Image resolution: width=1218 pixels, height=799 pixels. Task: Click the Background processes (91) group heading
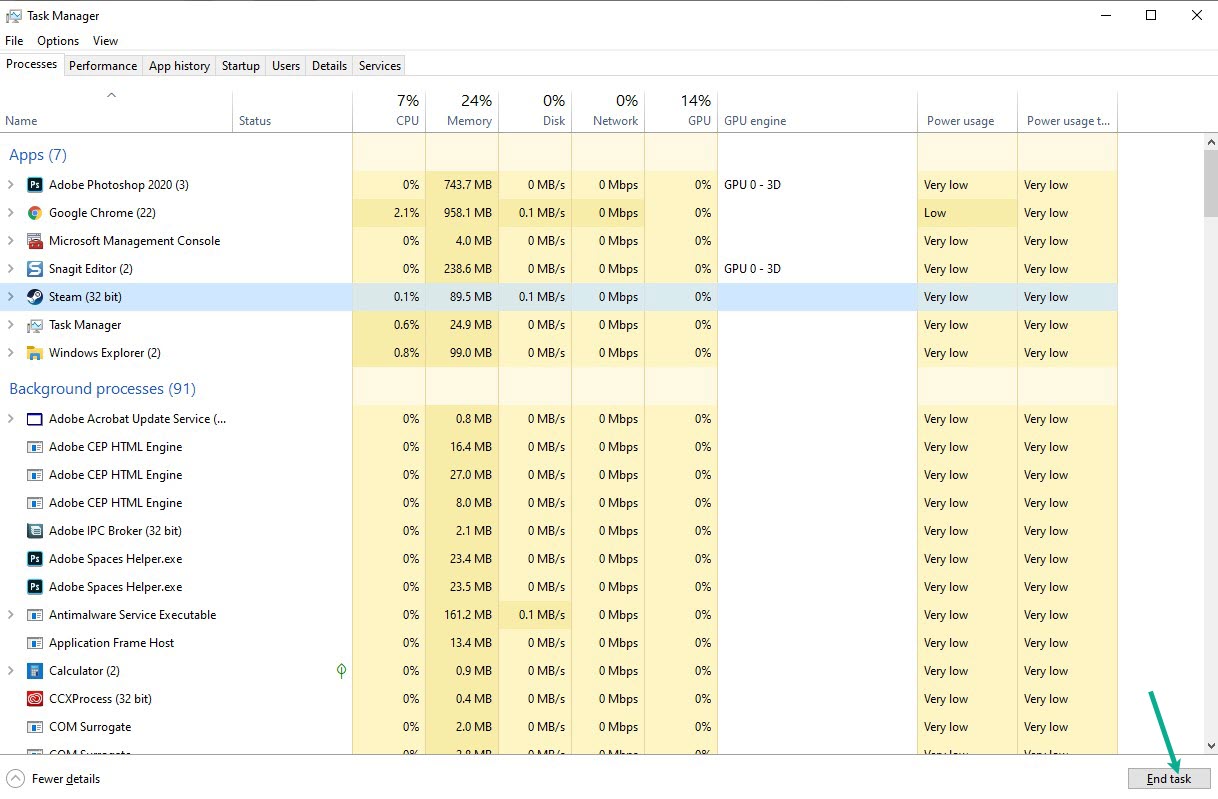pos(102,389)
